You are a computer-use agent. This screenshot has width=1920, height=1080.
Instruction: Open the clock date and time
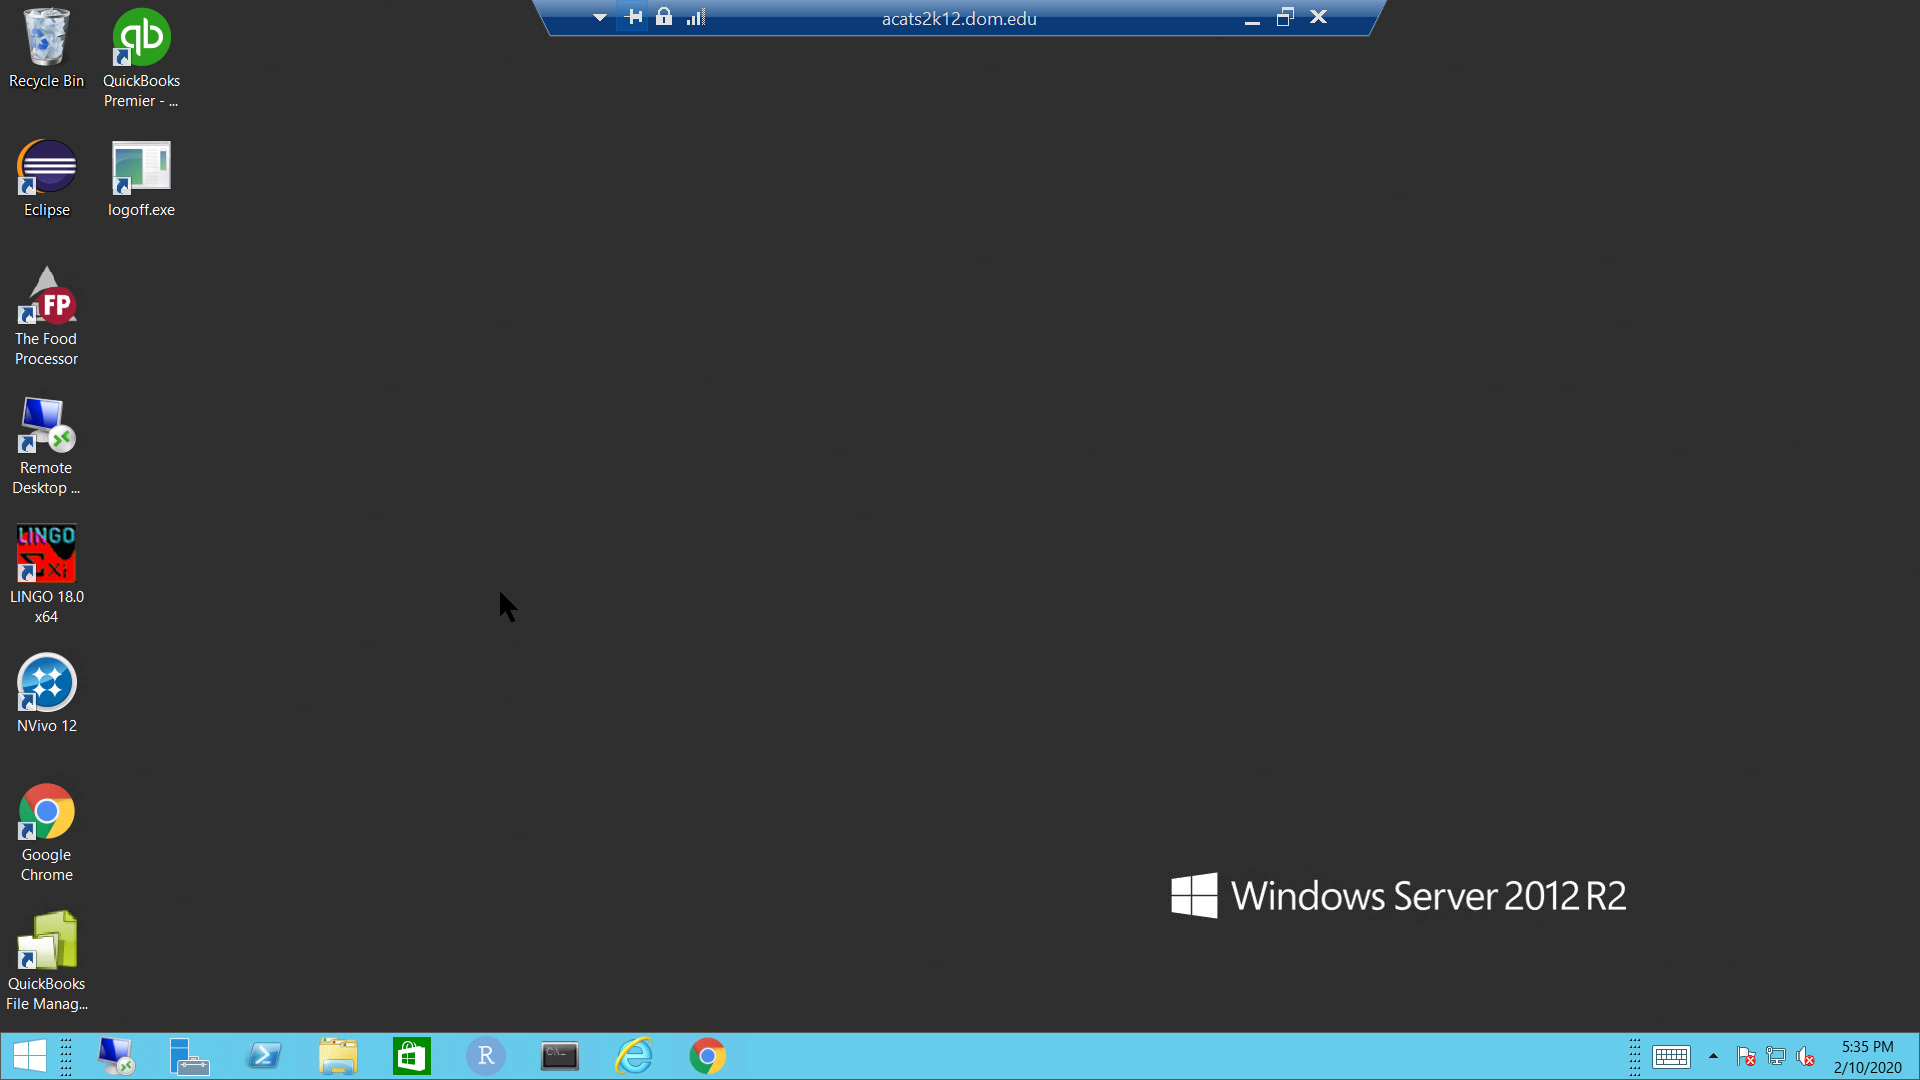click(x=1867, y=1056)
